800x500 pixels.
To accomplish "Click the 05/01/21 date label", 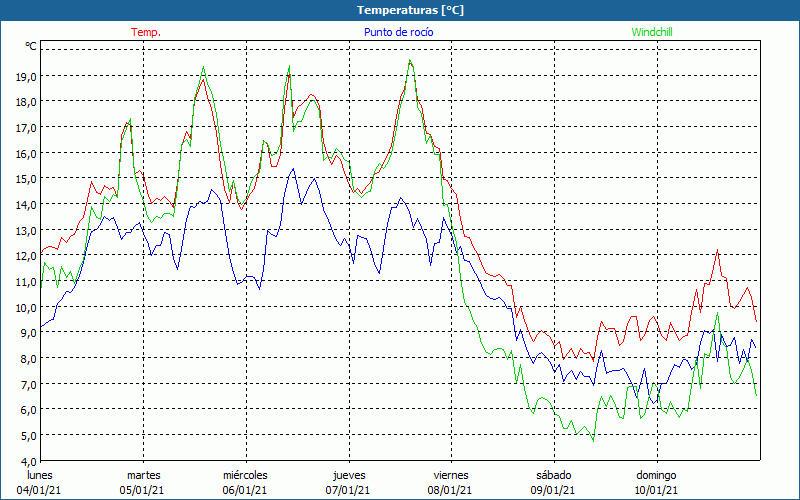I will pyautogui.click(x=142, y=490).
